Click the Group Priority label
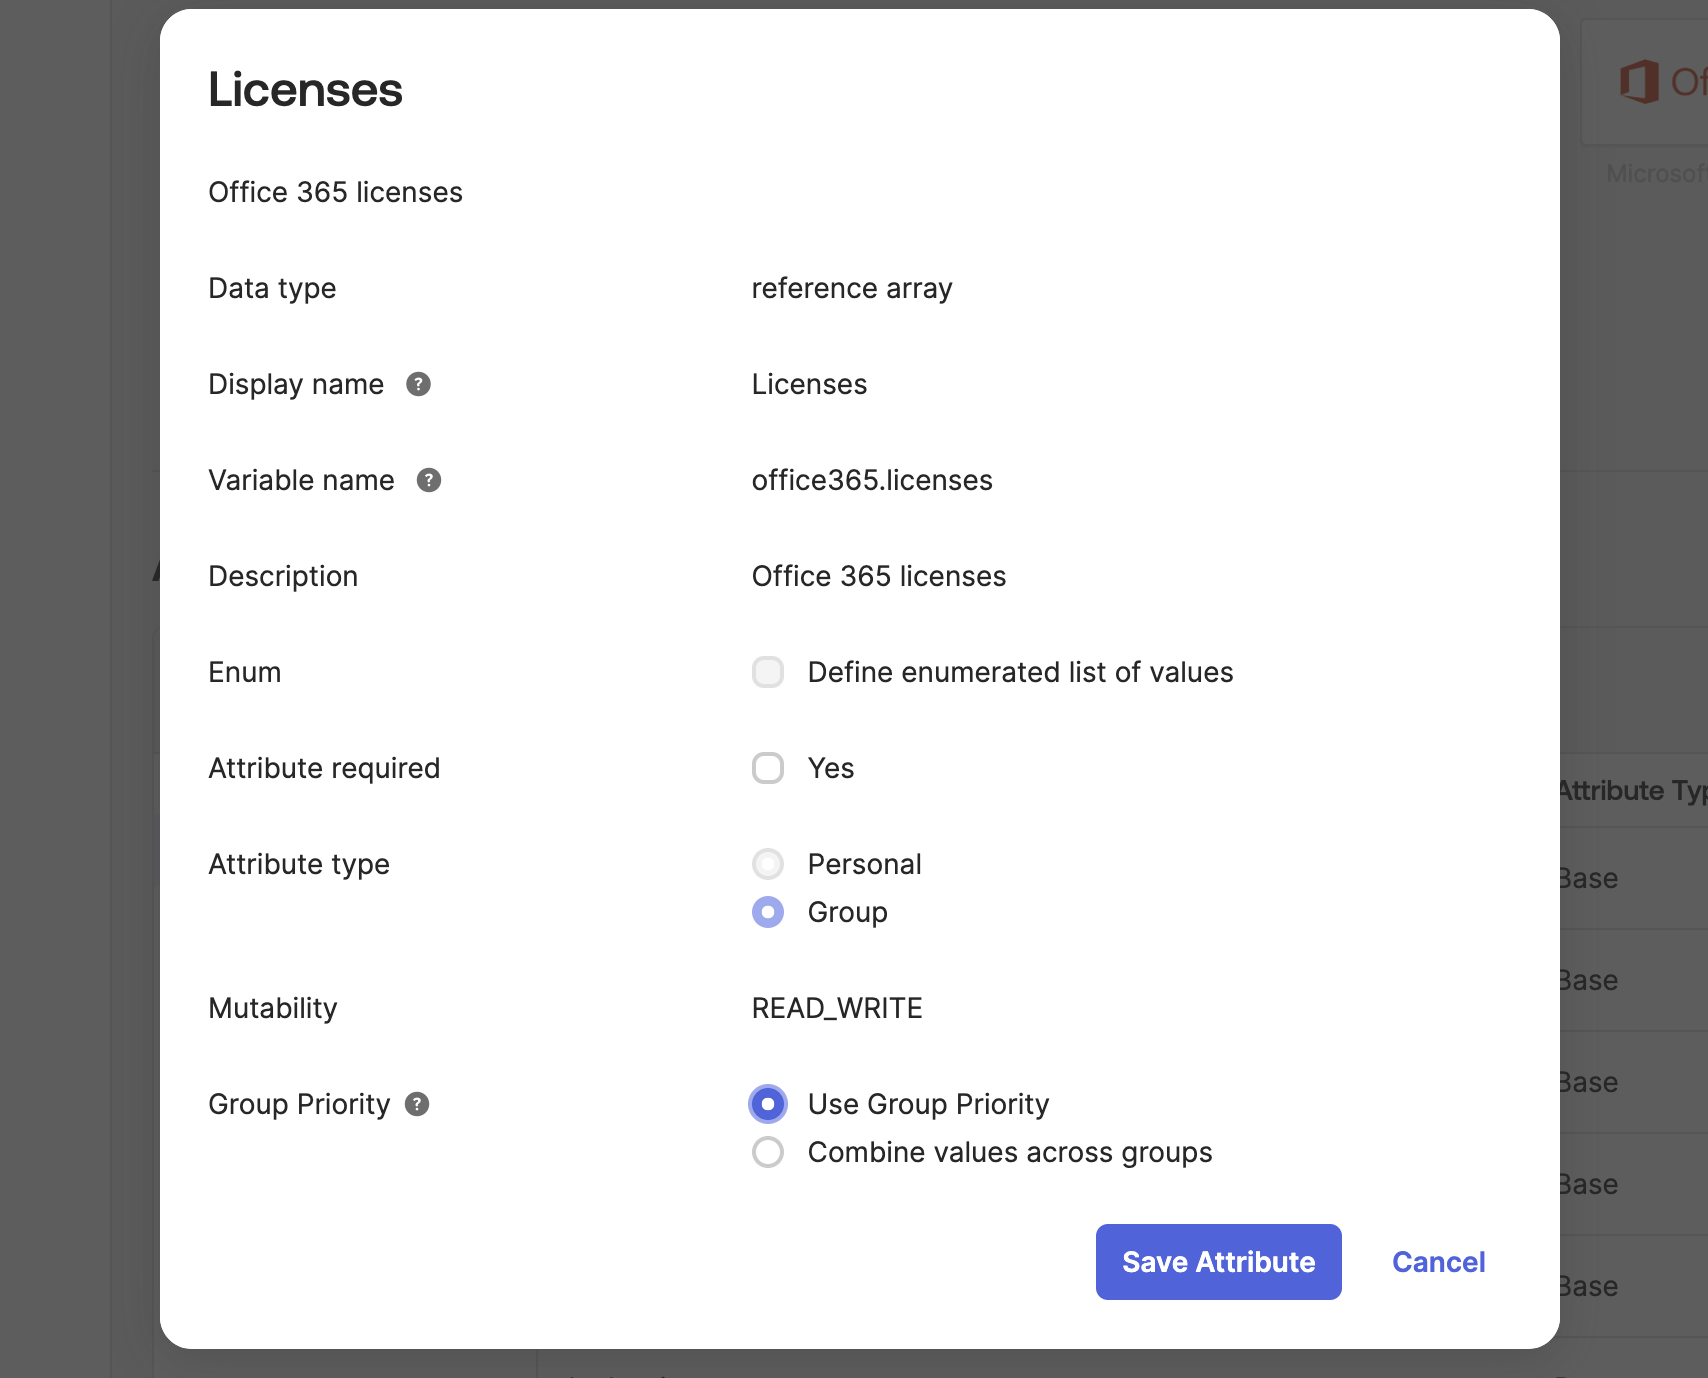 click(x=299, y=1104)
